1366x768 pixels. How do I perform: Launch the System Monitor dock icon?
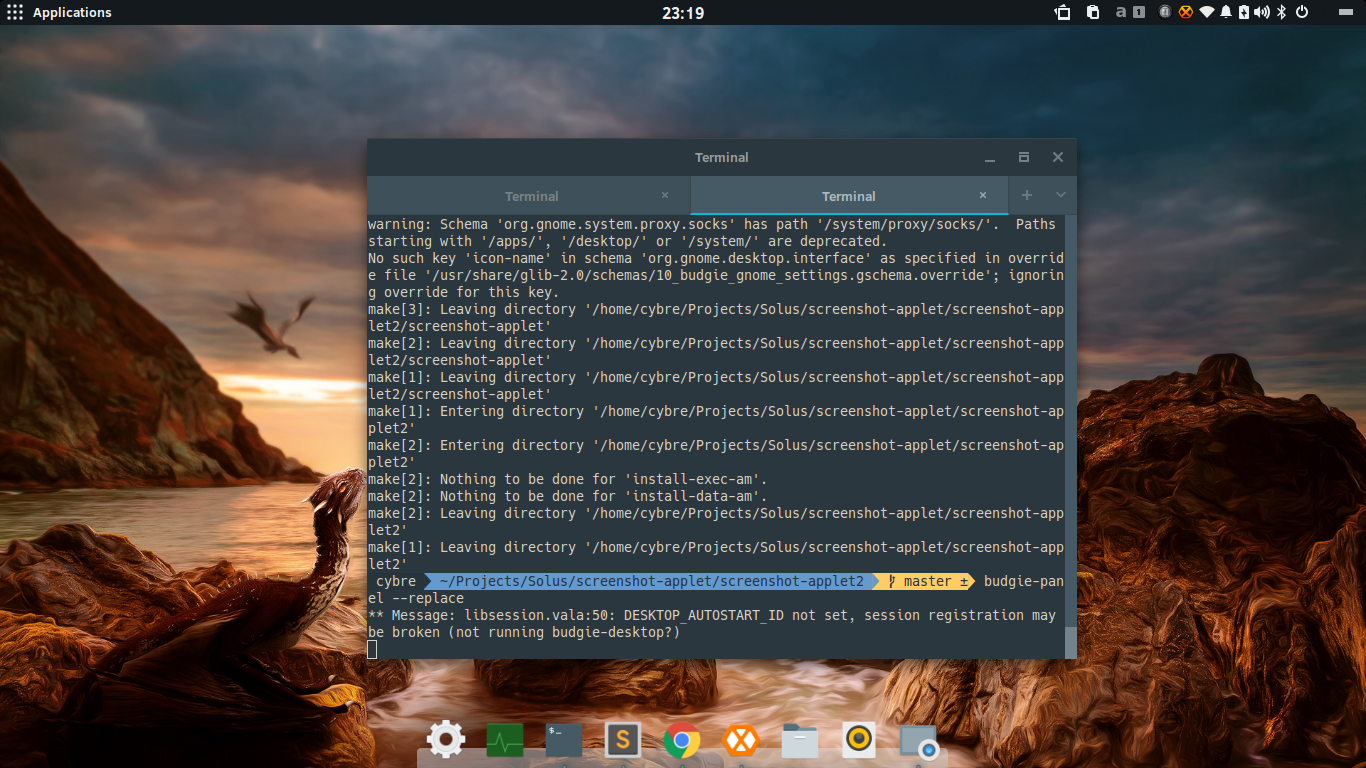tap(505, 741)
